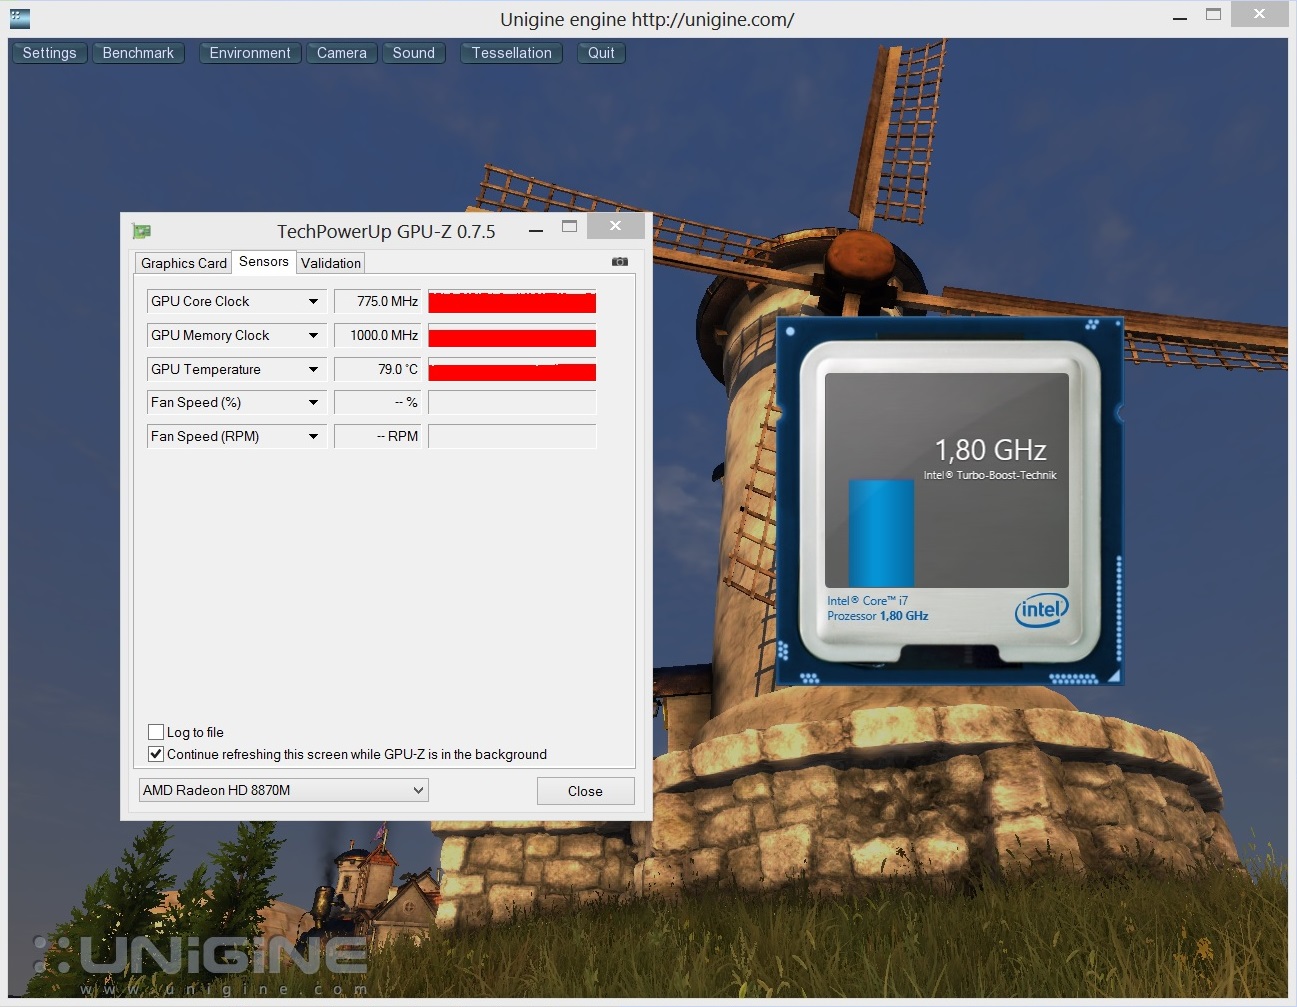Click the Intel Turbo-Boost-Technik caption
1297x1007 pixels.
point(989,475)
